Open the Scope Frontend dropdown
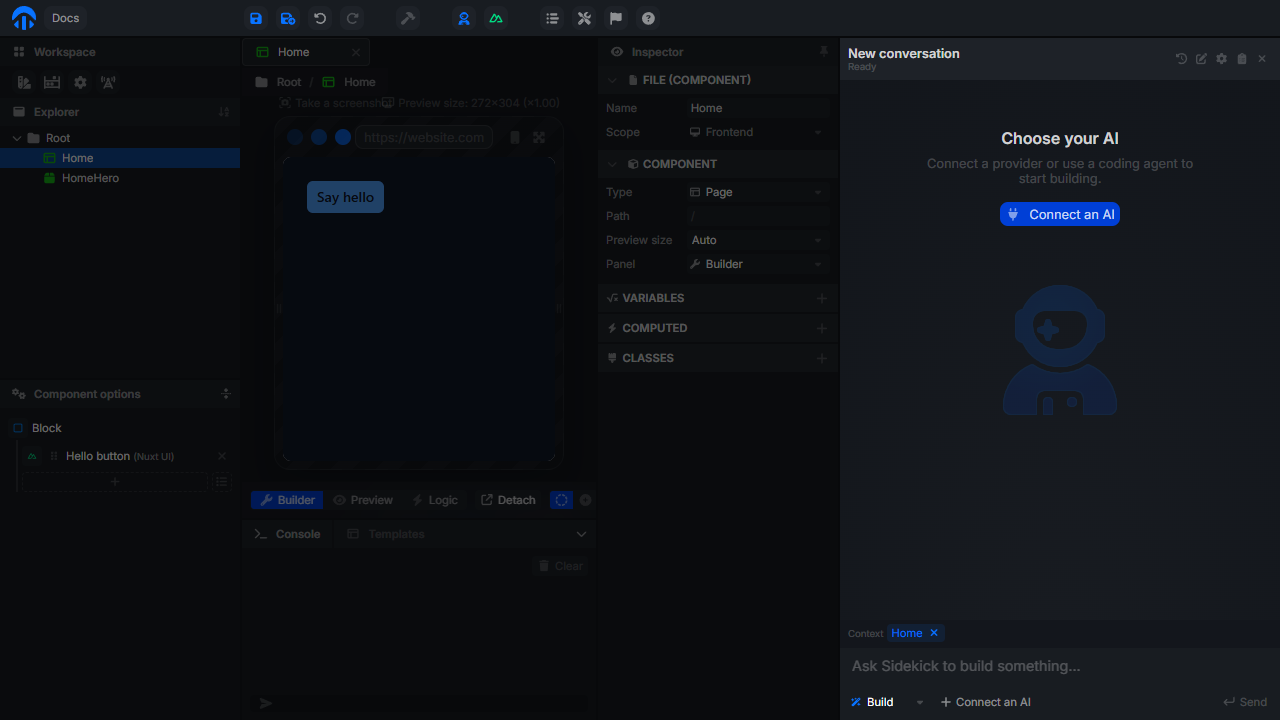The height and width of the screenshot is (720, 1280). [x=758, y=132]
